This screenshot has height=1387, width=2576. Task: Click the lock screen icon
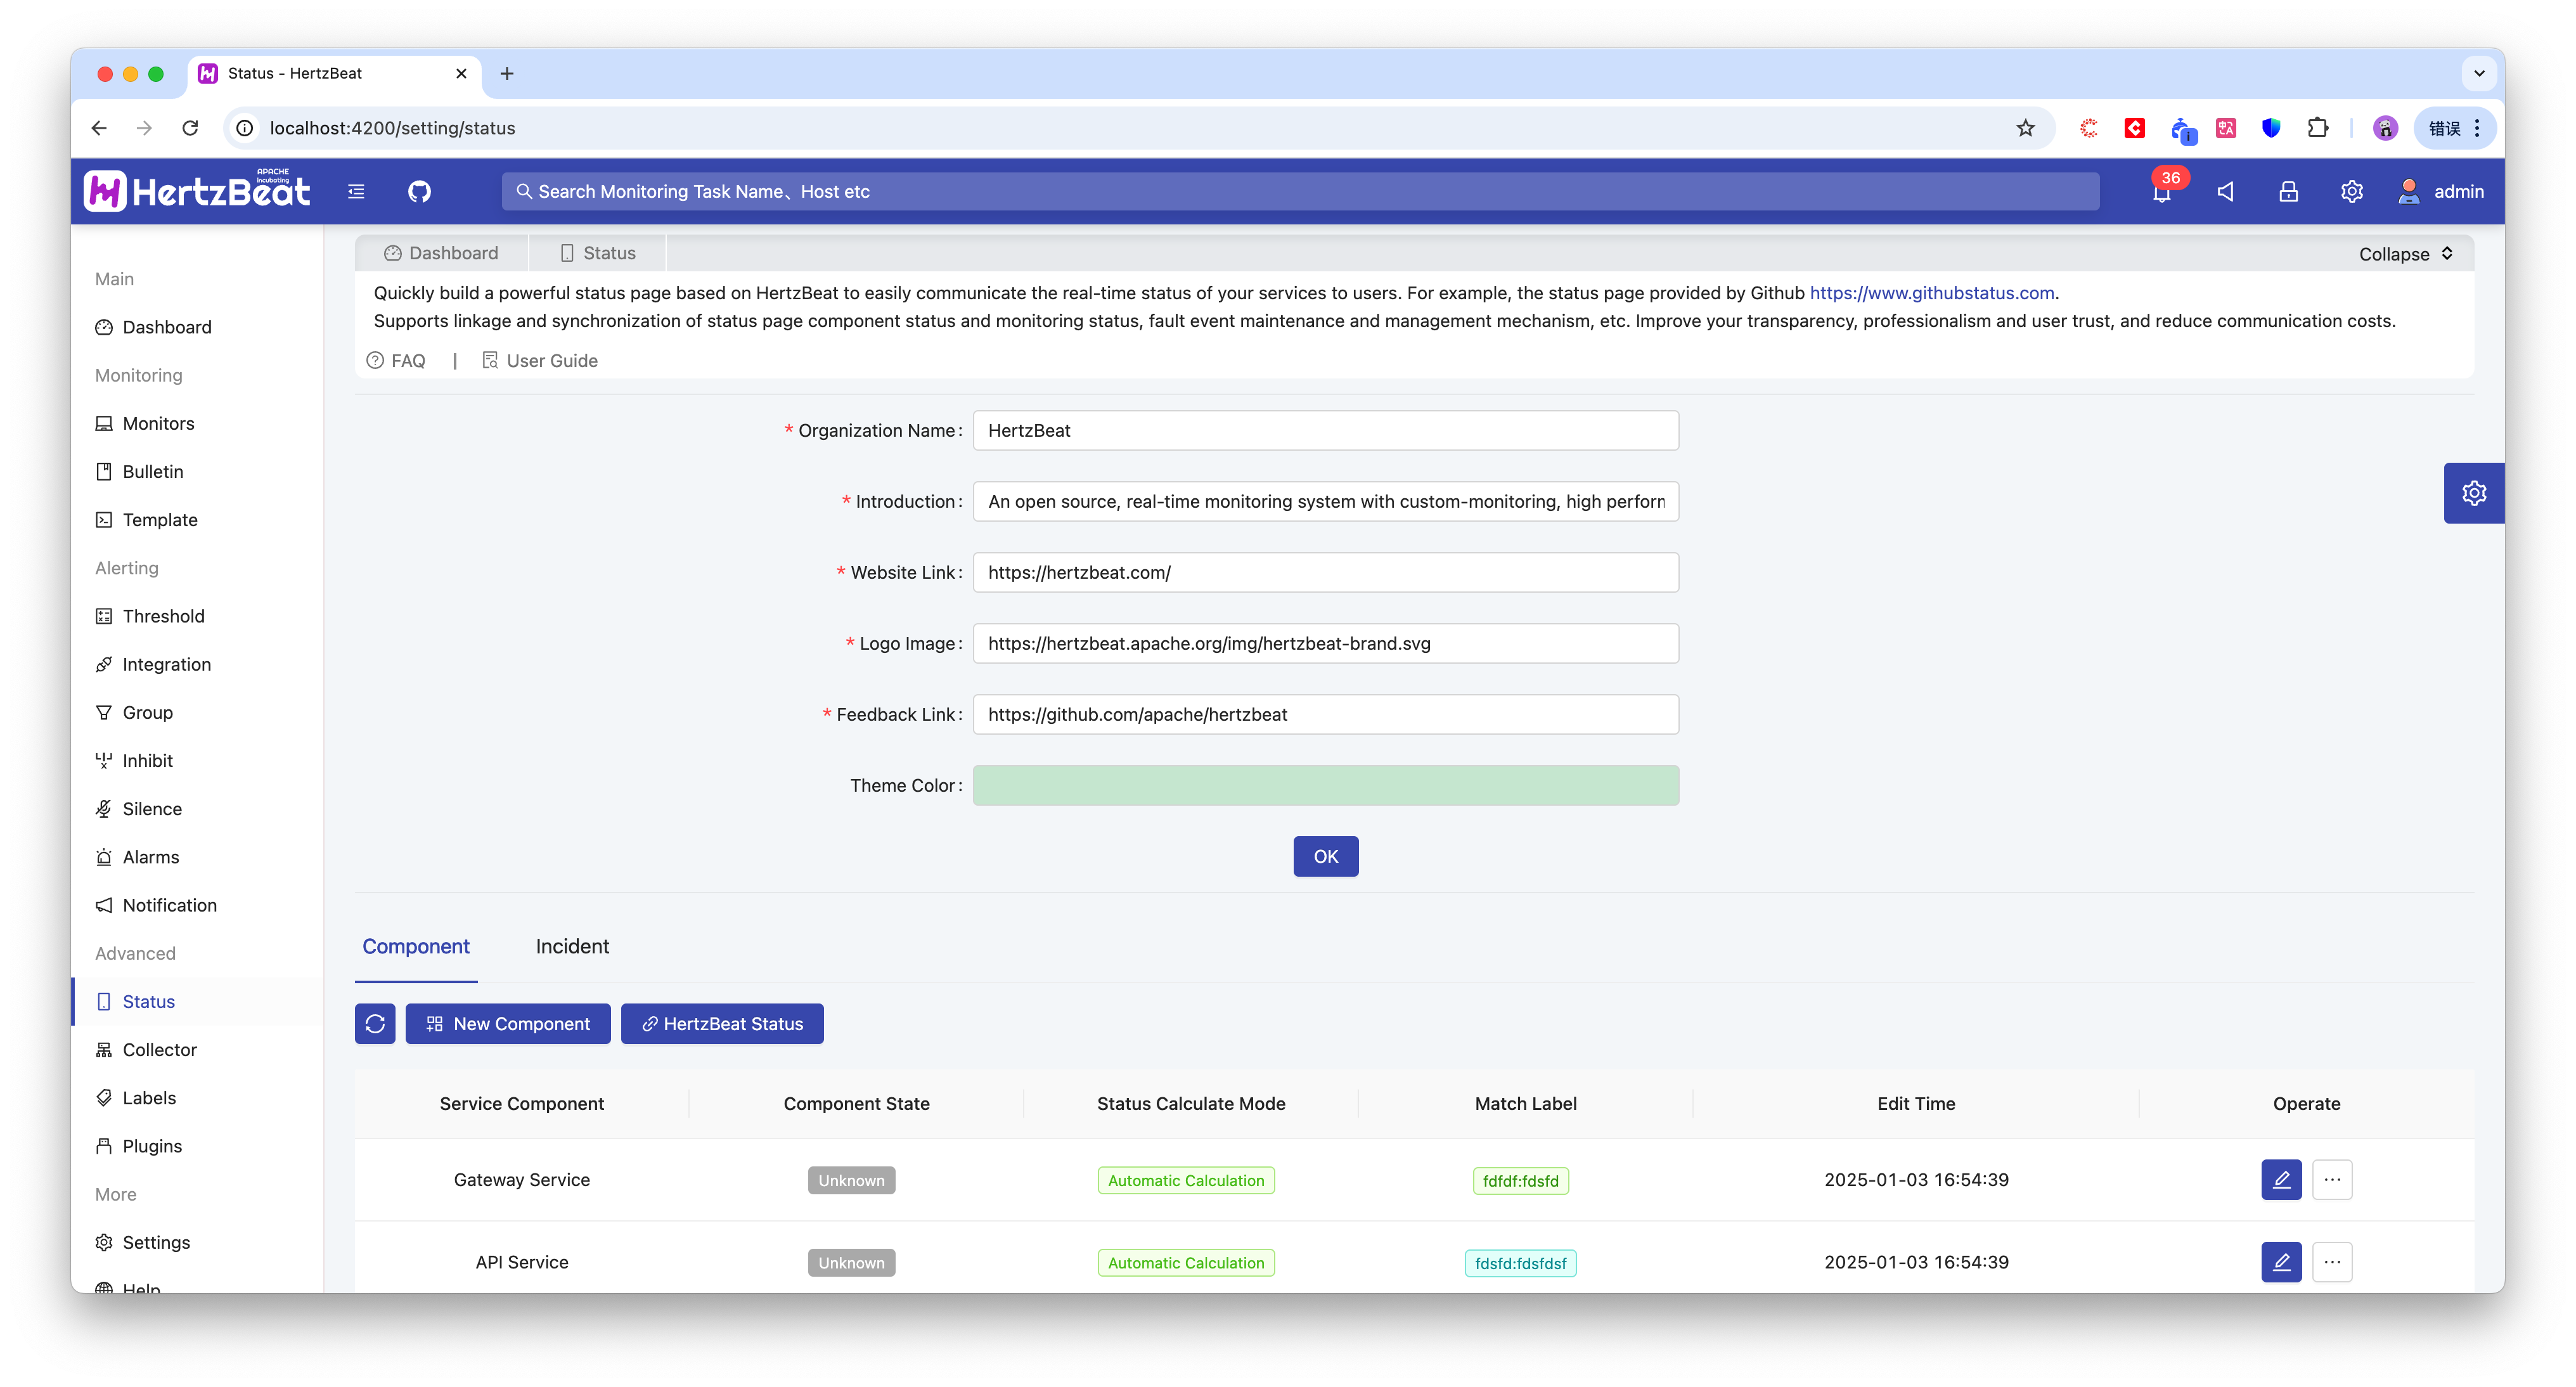click(2288, 191)
